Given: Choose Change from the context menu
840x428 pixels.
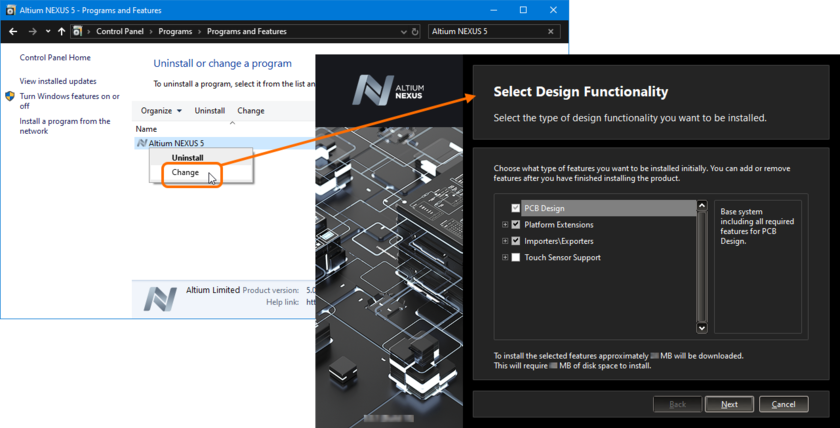Looking at the screenshot, I should 185,172.
